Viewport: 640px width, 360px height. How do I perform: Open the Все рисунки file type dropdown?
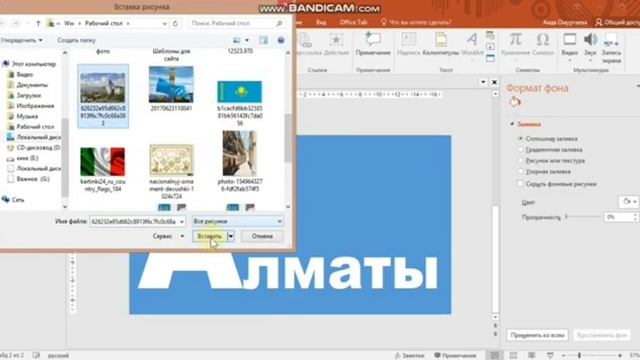238,221
